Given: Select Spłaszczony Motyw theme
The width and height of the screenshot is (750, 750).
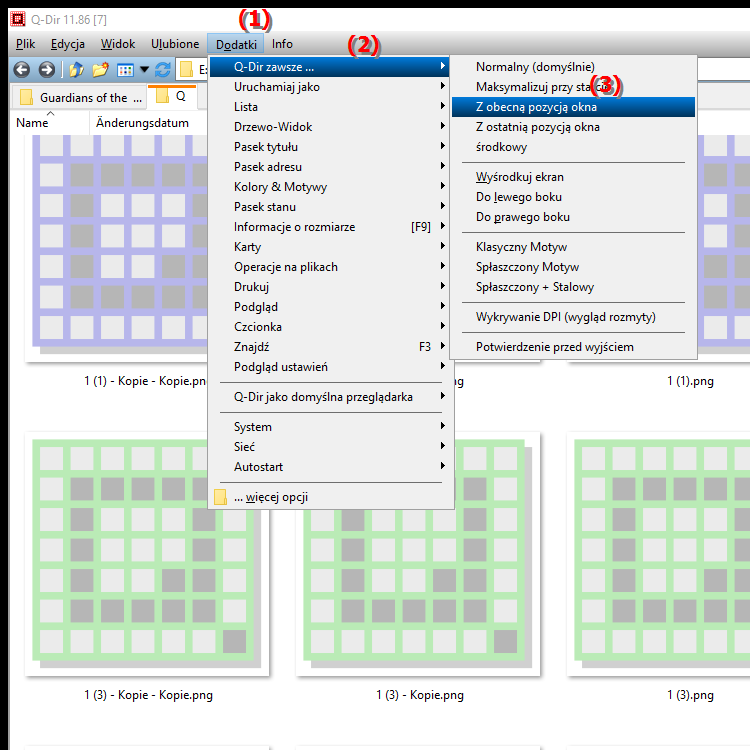Looking at the screenshot, I should pyautogui.click(x=573, y=267).
